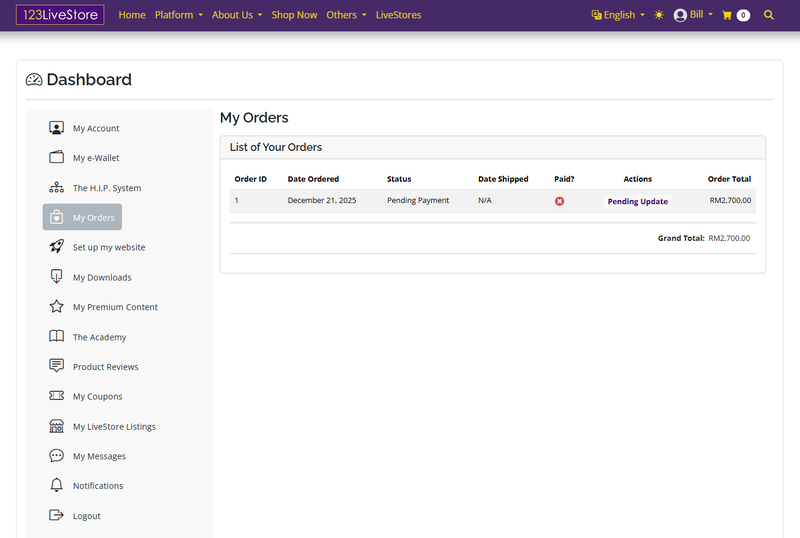Toggle the sun light/dark theme icon

click(x=658, y=15)
